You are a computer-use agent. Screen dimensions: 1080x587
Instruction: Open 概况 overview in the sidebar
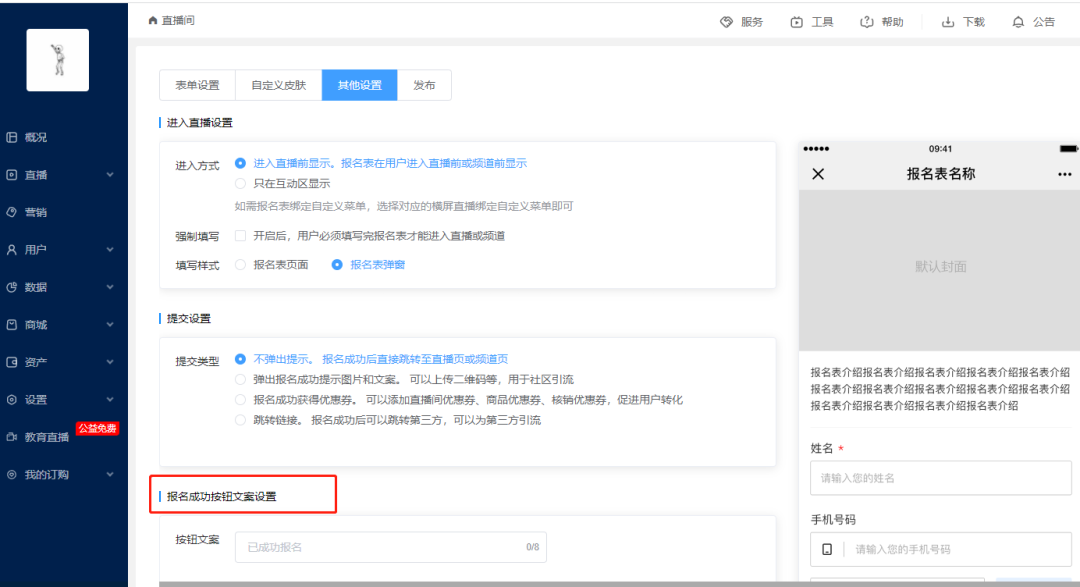point(36,137)
